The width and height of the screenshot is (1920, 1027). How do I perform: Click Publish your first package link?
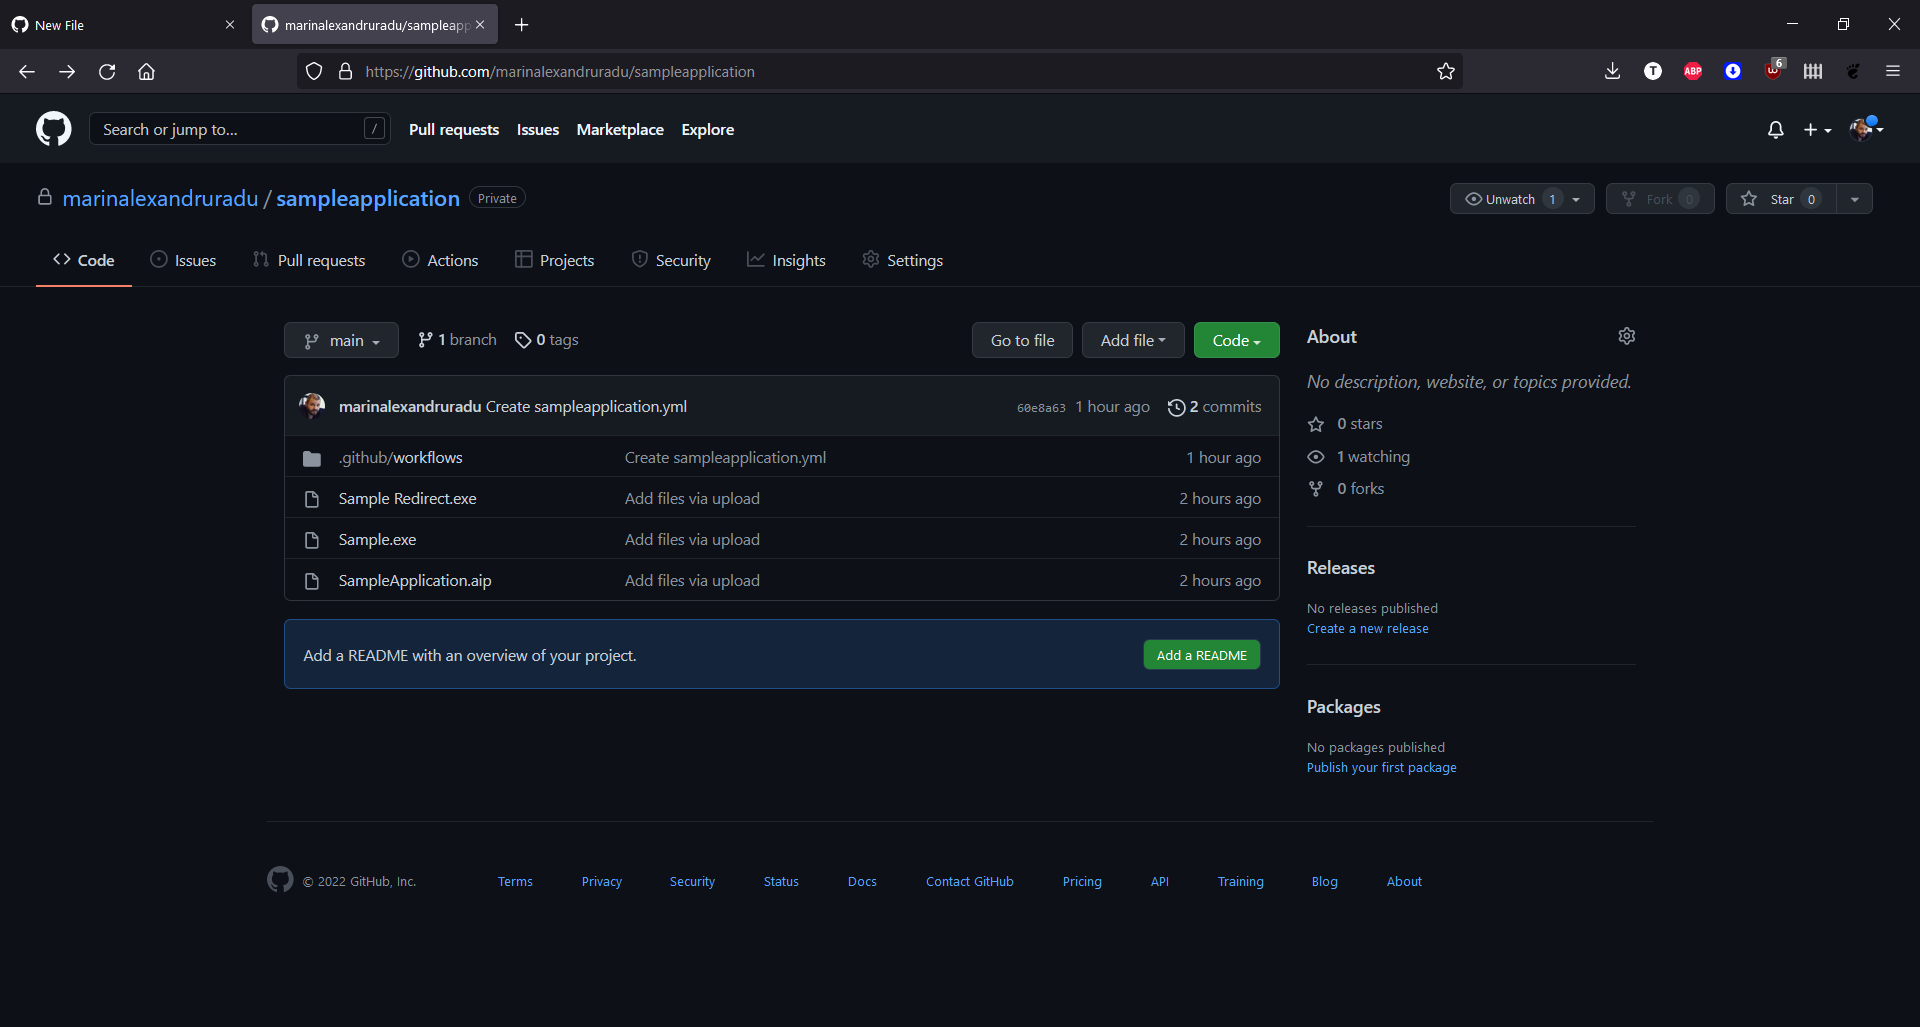click(x=1381, y=767)
